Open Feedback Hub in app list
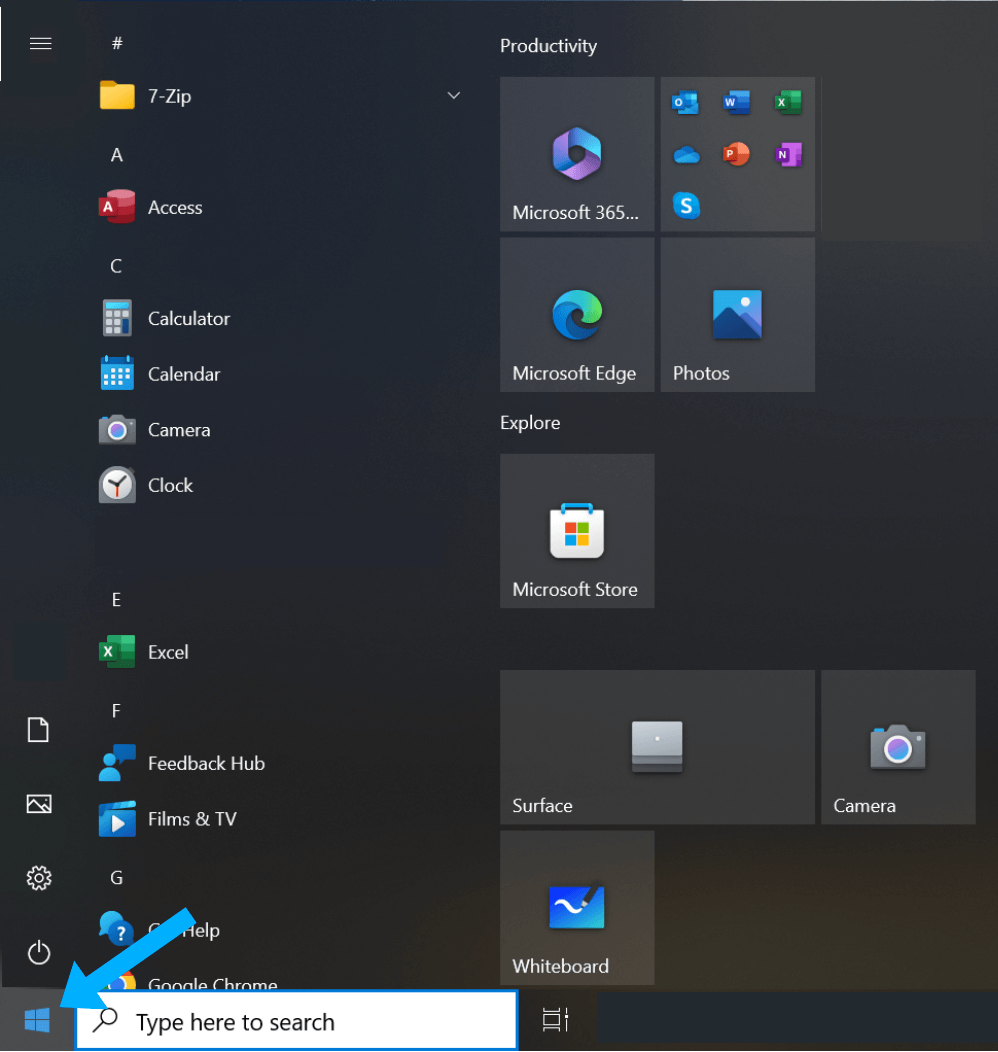Viewport: 998px width, 1052px height. (206, 764)
